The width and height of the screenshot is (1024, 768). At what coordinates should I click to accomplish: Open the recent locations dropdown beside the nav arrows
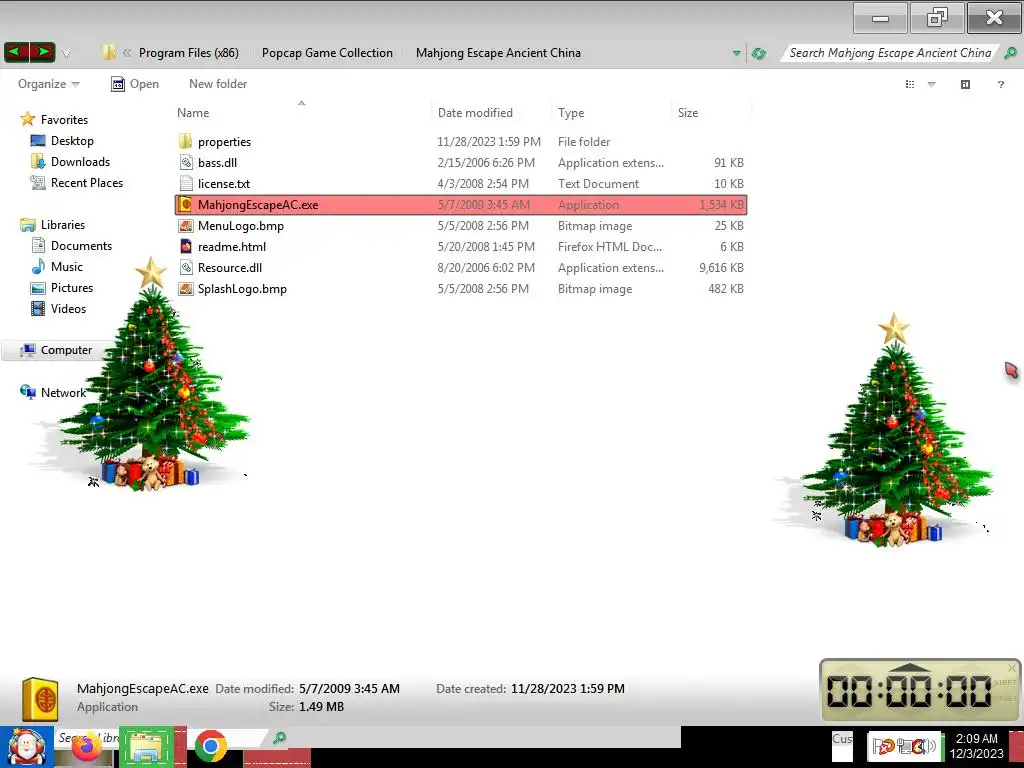tap(66, 54)
